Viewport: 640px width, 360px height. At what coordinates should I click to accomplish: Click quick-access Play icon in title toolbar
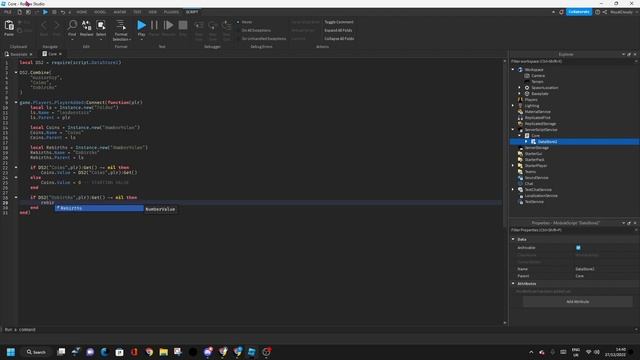coord(45,12)
